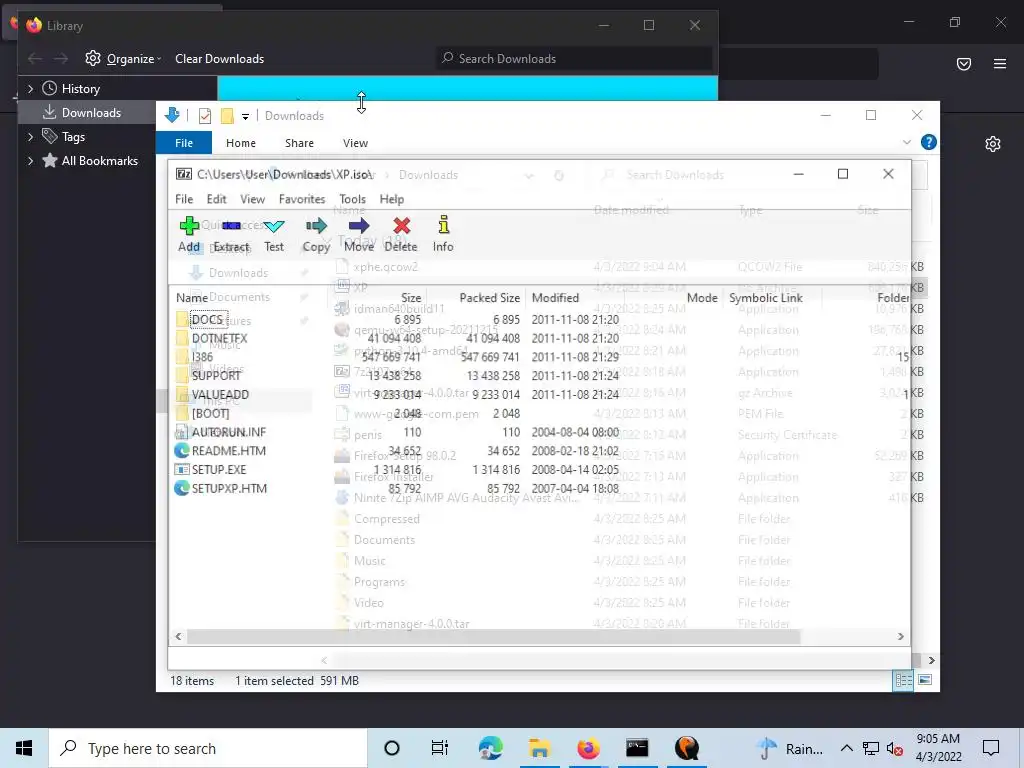
Task: Click the muted volume tray icon
Action: coord(894,749)
